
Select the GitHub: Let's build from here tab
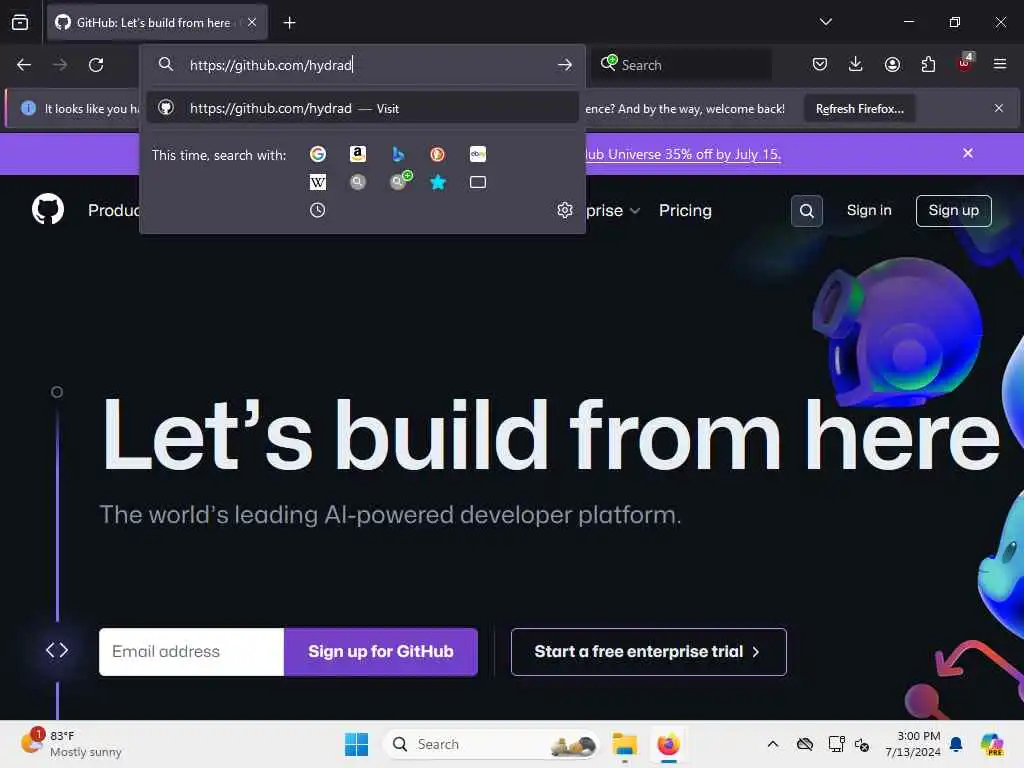[157, 22]
